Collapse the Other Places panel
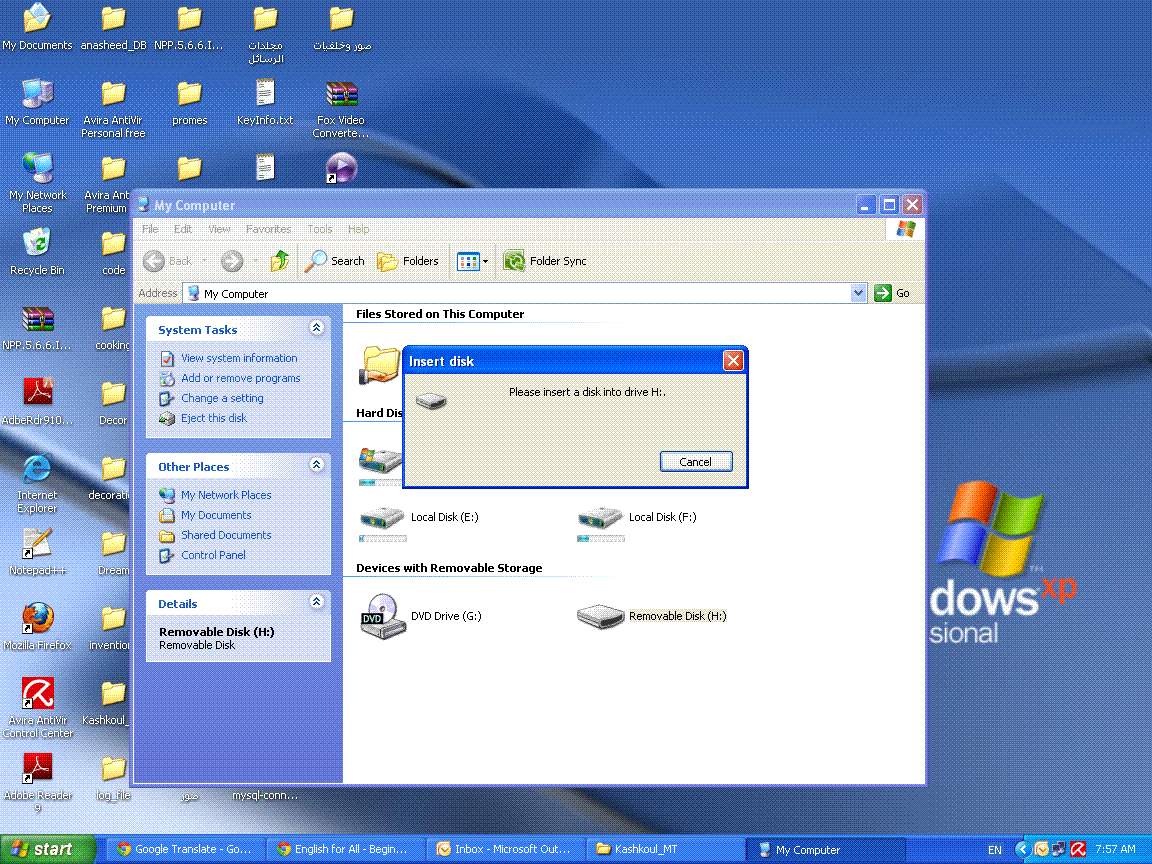This screenshot has height=864, width=1152. coord(317,464)
